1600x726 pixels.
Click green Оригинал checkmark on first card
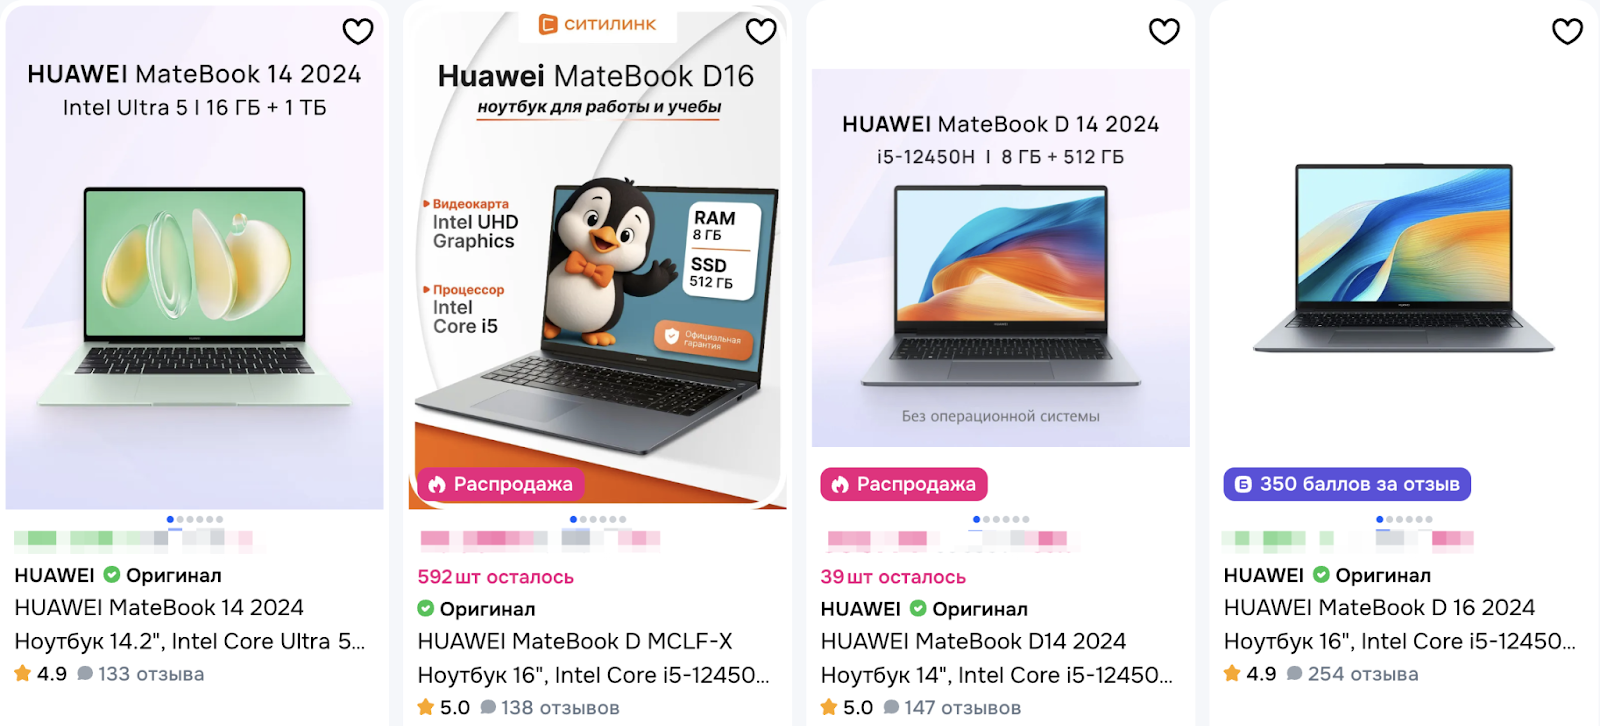click(112, 575)
